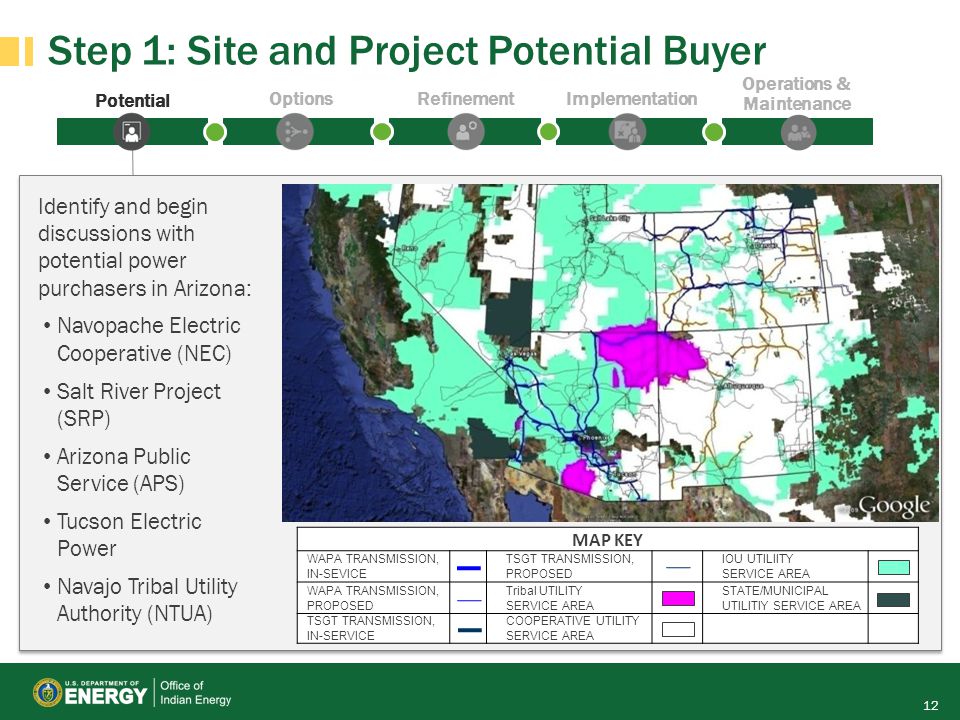Click 'COOPERATIVE UTILITY SERVICE AREA' legend text
The height and width of the screenshot is (720, 960).
572,628
